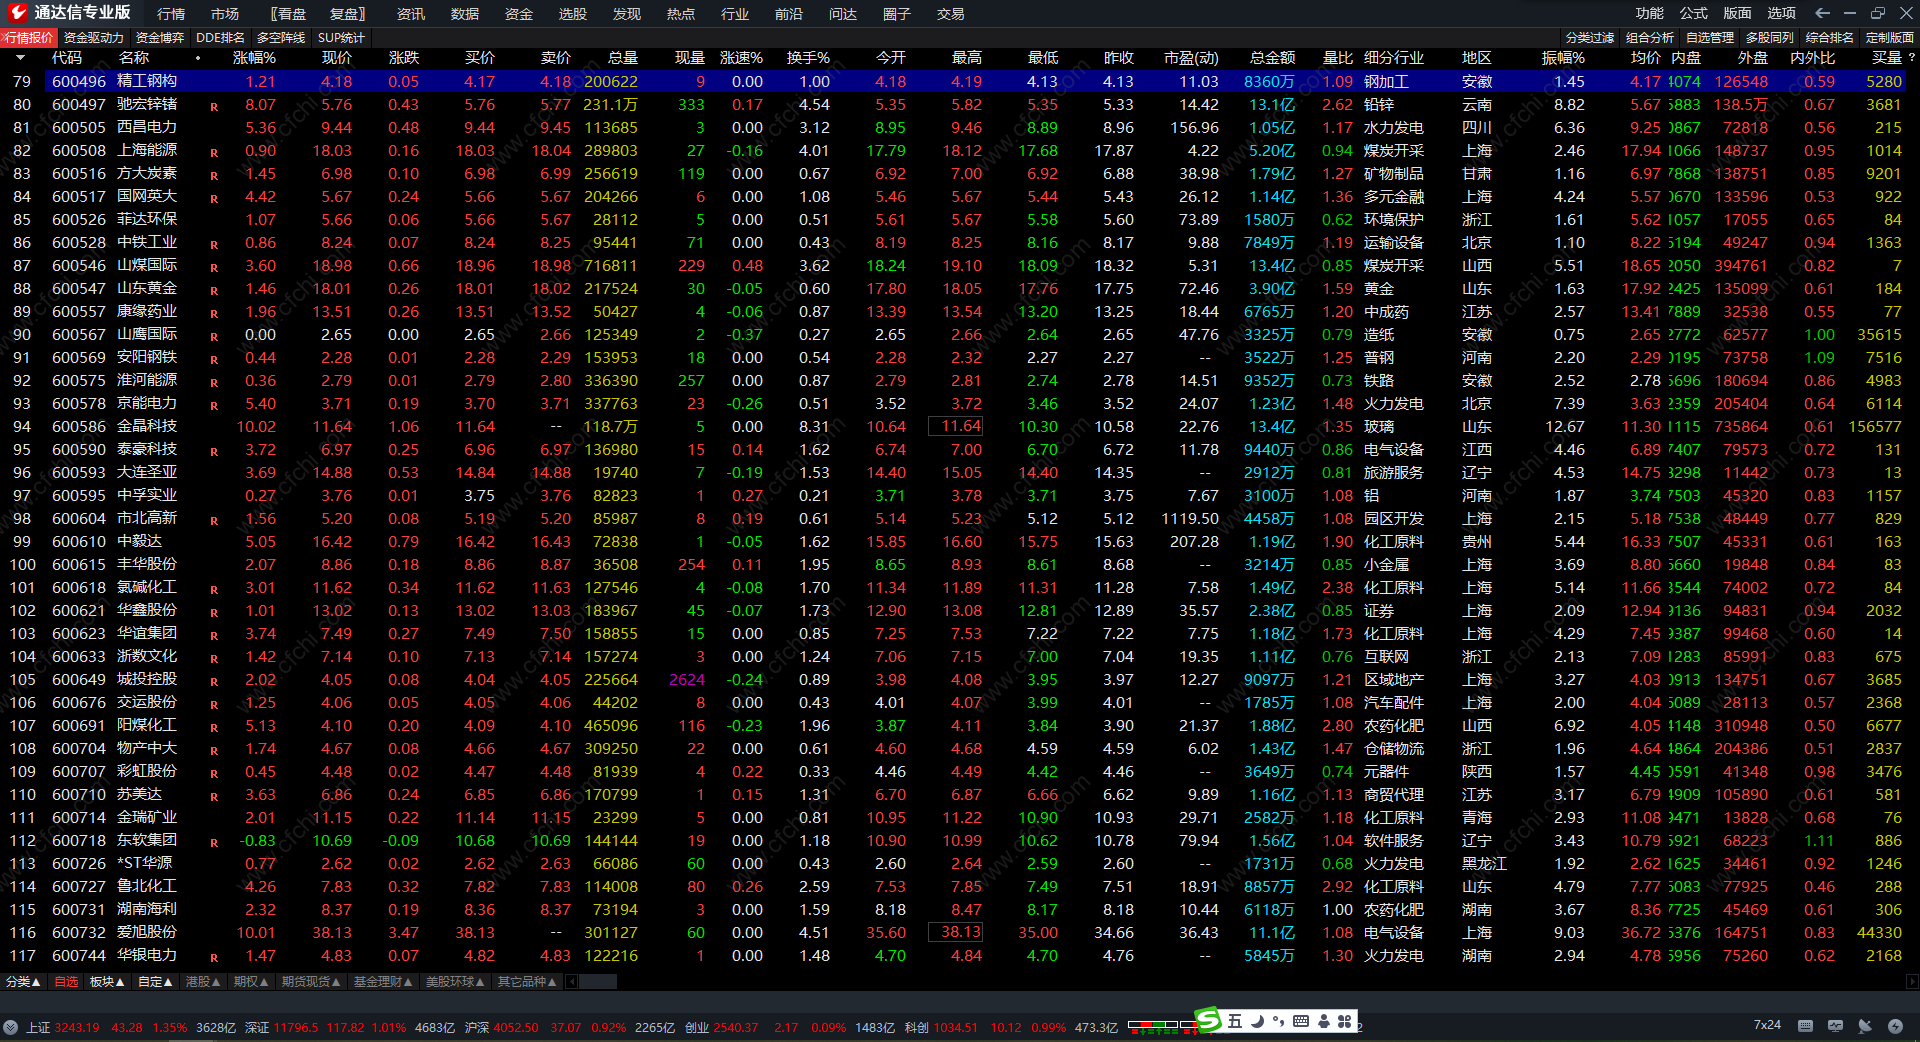Click the 定制版面 button
1920x1042 pixels.
(x=1890, y=38)
